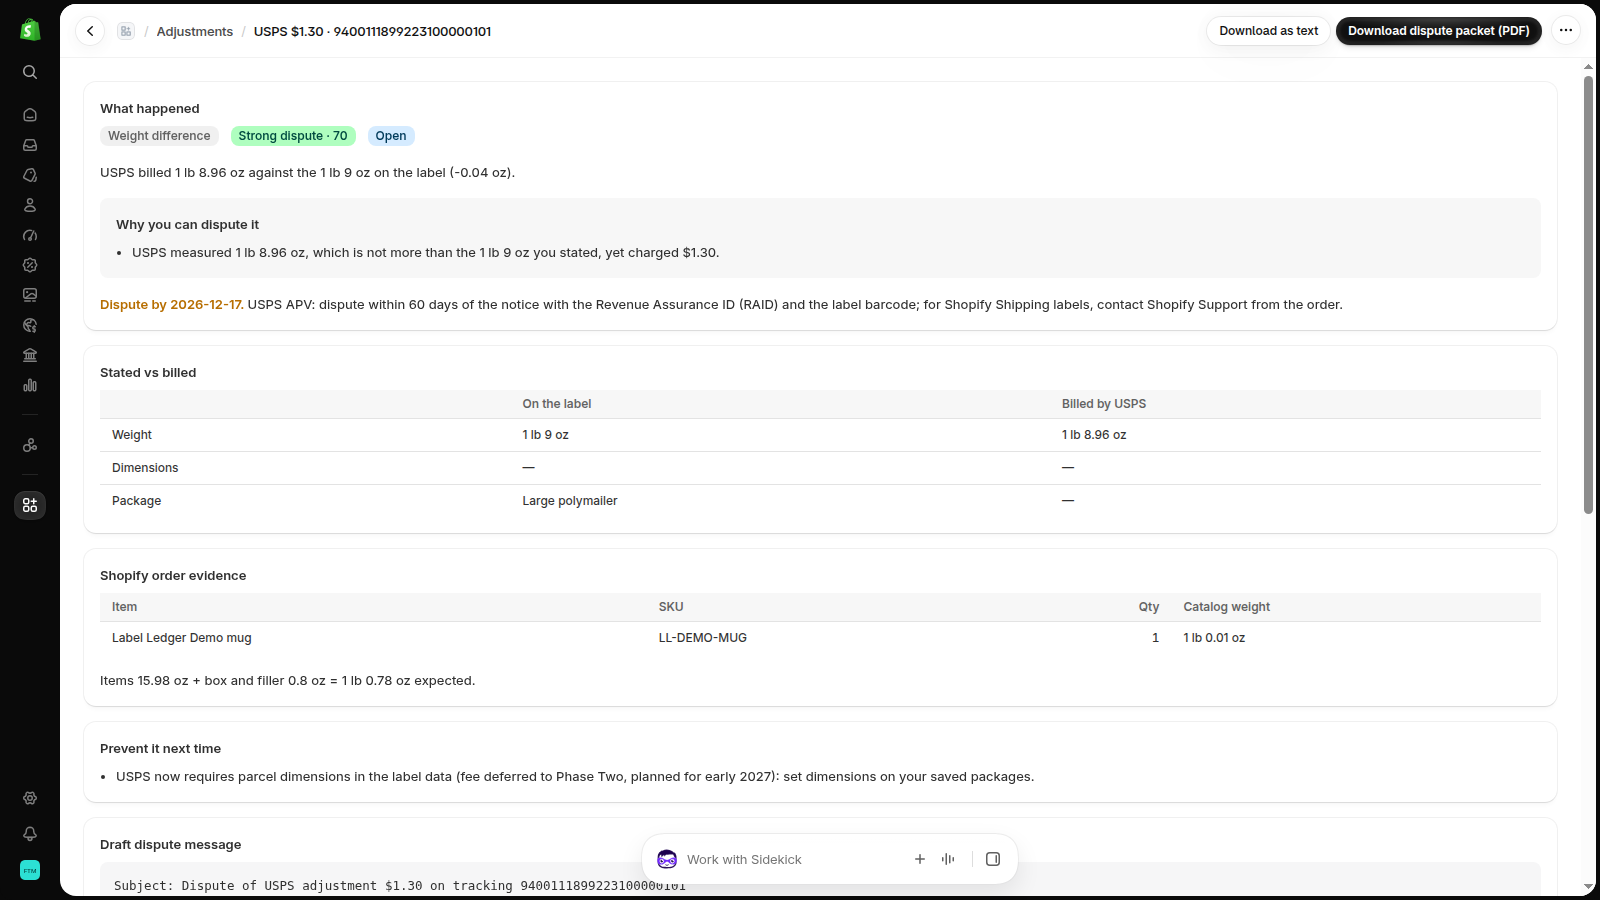1600x900 pixels.
Task: Toggle the Sidekick side panel icon
Action: (x=993, y=859)
